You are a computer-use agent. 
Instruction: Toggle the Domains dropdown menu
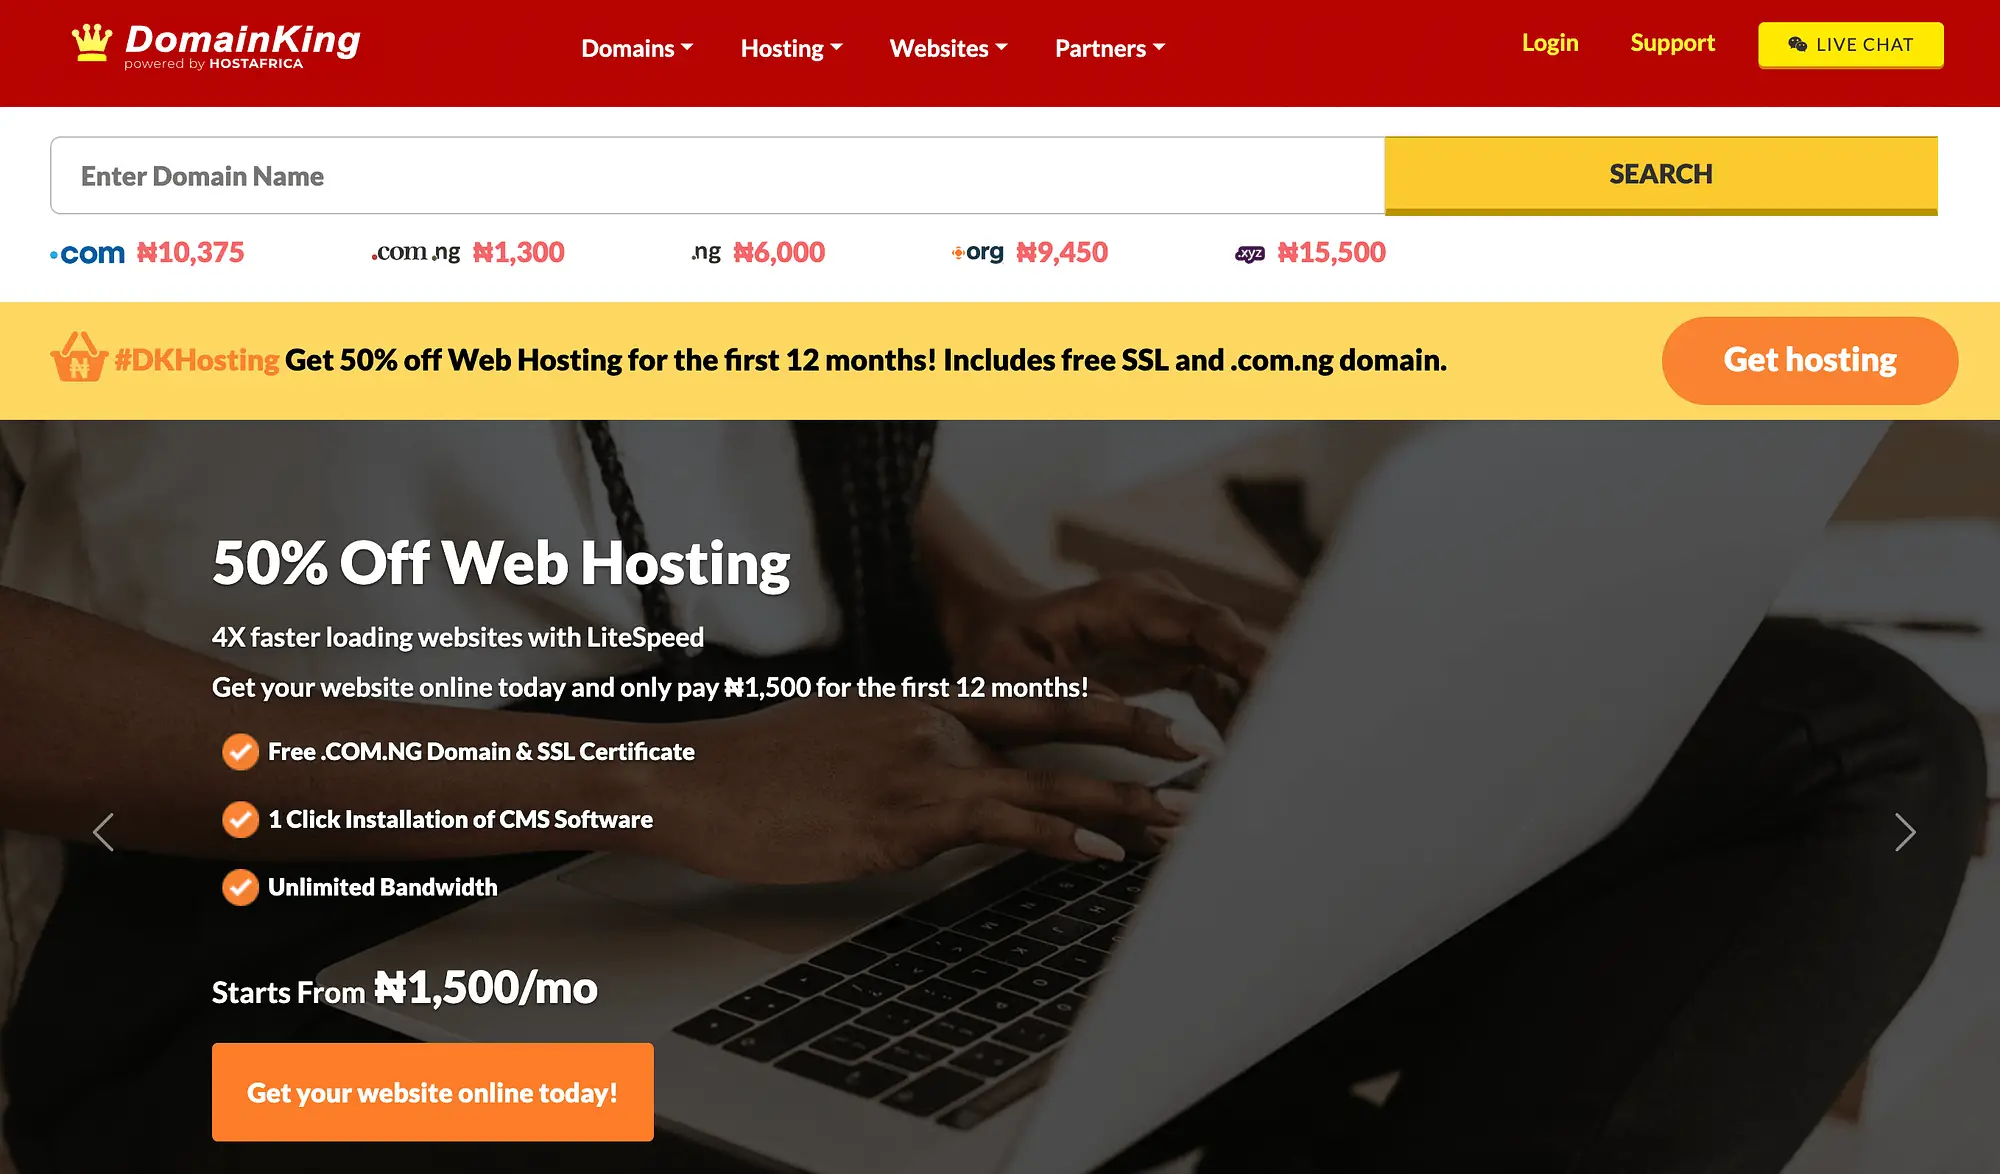tap(636, 46)
